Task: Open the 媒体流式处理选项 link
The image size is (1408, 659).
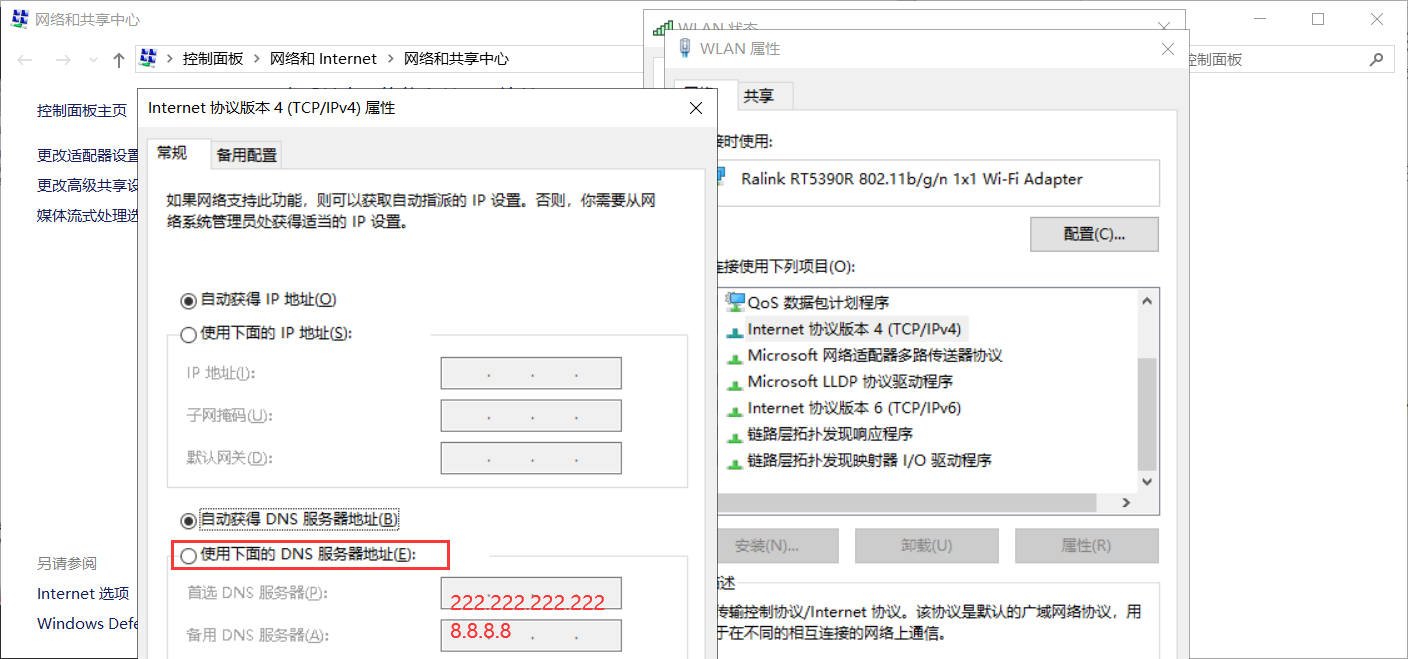Action: coord(88,216)
